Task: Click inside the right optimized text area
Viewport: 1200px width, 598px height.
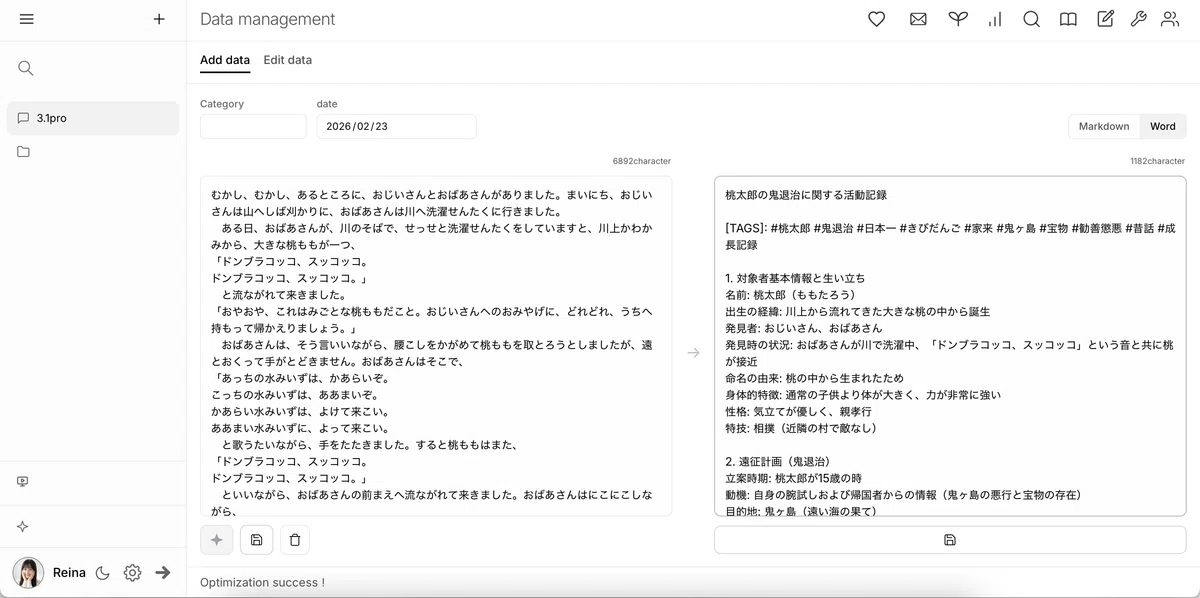Action: pyautogui.click(x=950, y=346)
